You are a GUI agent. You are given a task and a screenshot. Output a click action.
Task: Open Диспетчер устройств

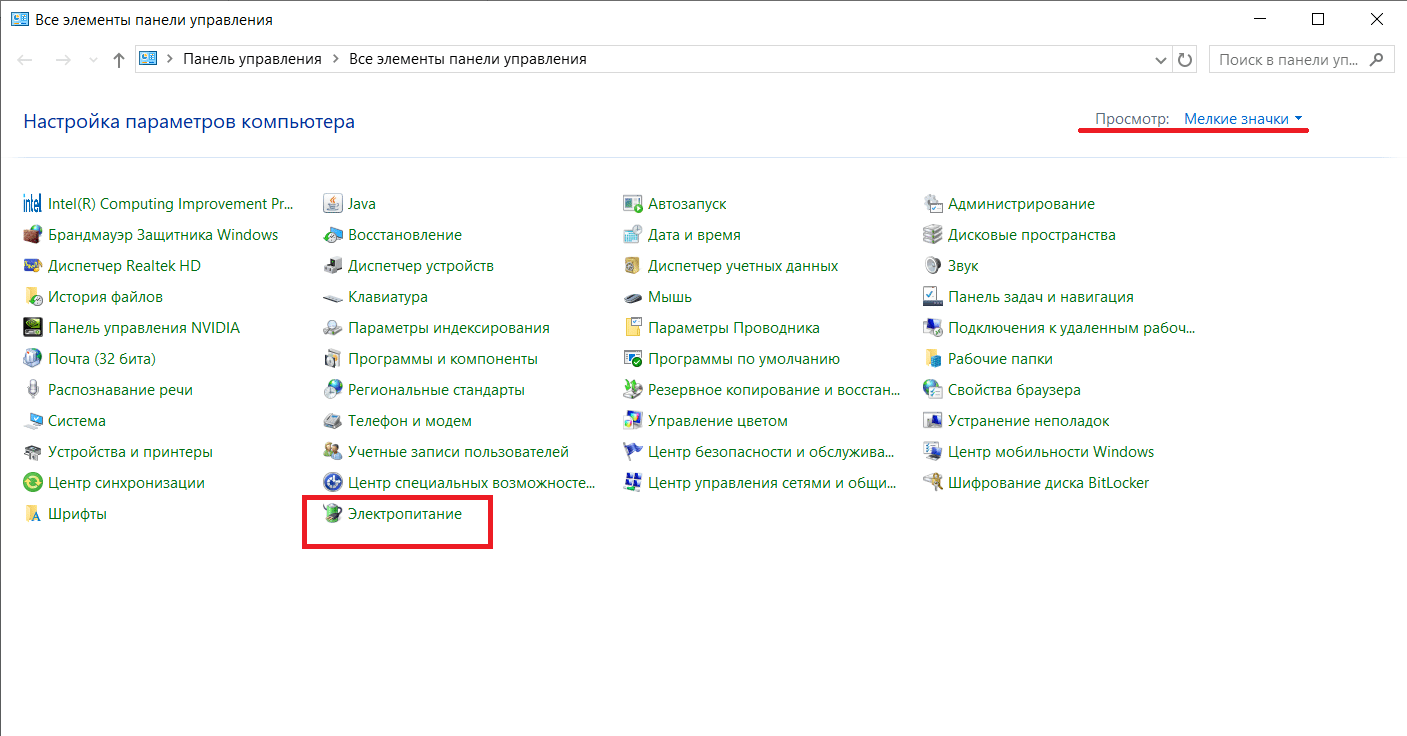[423, 265]
